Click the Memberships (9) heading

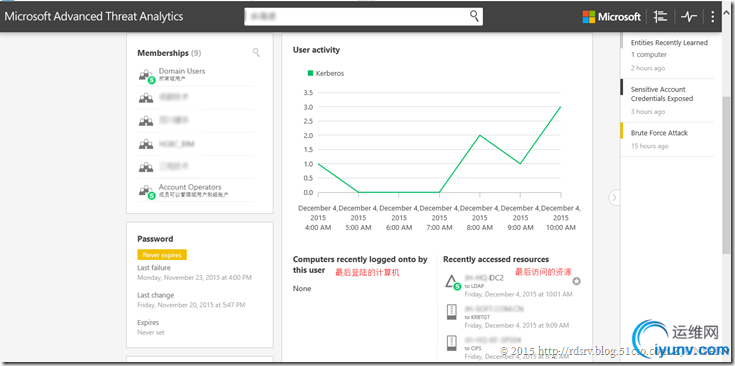169,53
